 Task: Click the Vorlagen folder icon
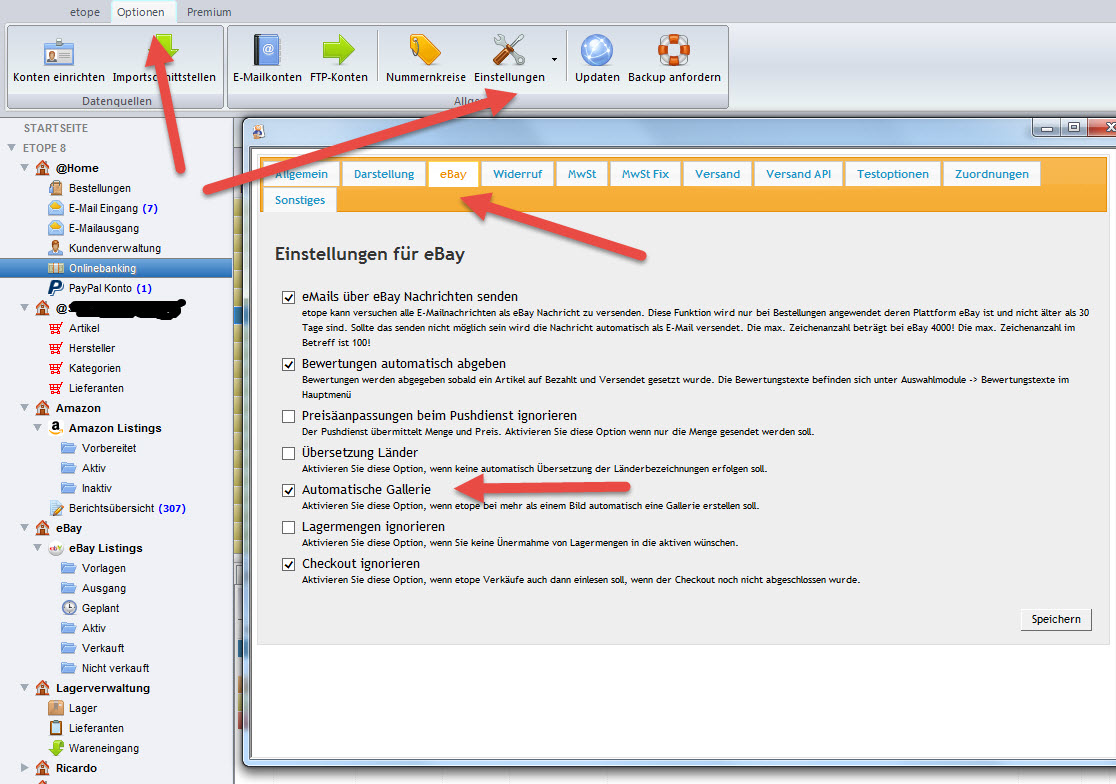69,568
